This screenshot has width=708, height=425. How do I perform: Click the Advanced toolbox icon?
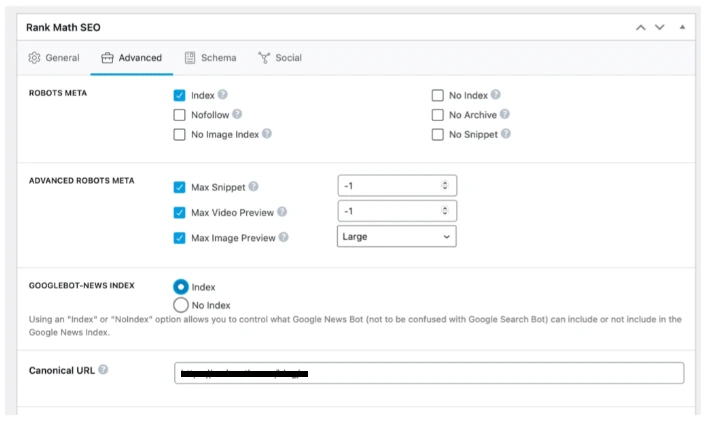[107, 58]
